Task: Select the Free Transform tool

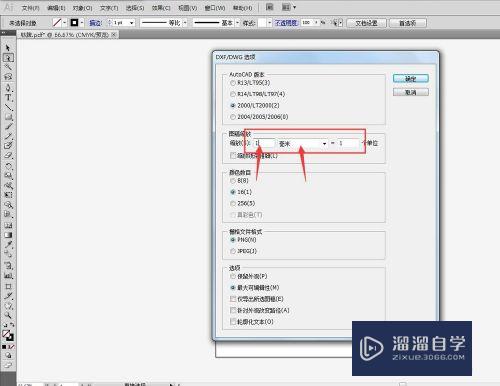Action: [x=8, y=195]
